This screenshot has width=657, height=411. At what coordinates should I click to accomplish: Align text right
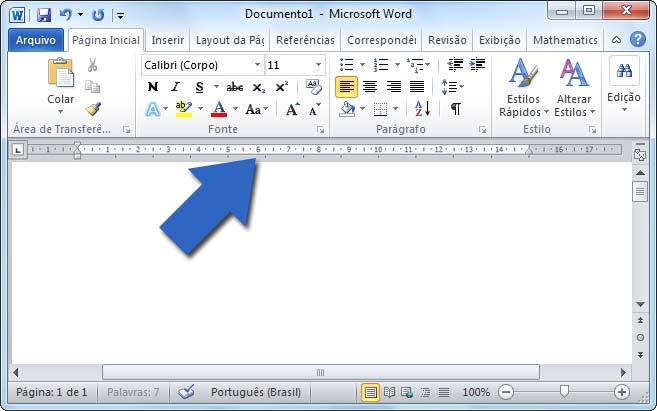pyautogui.click(x=393, y=87)
